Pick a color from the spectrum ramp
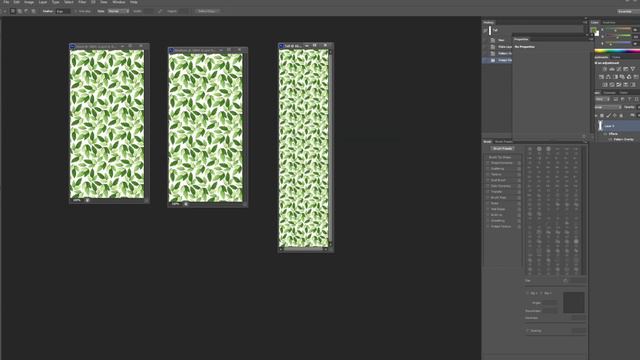 [617, 51]
